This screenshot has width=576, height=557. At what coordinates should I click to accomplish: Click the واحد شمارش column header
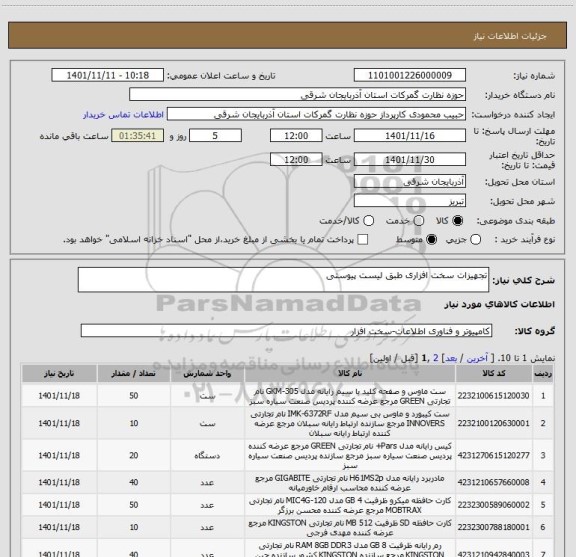[x=207, y=373]
